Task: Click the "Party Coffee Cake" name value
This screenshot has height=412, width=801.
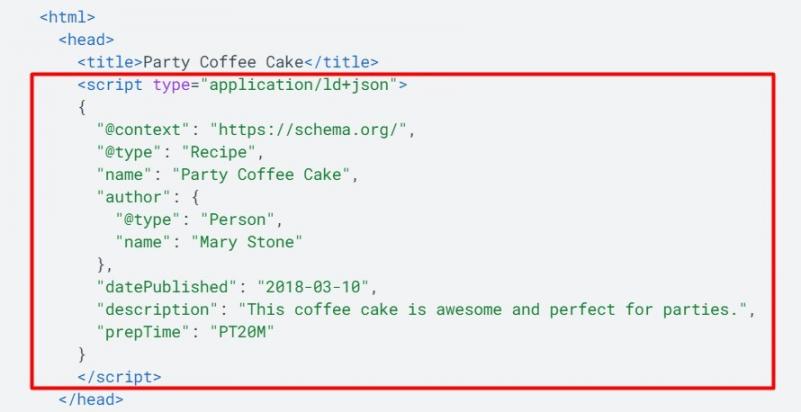Action: 261,175
